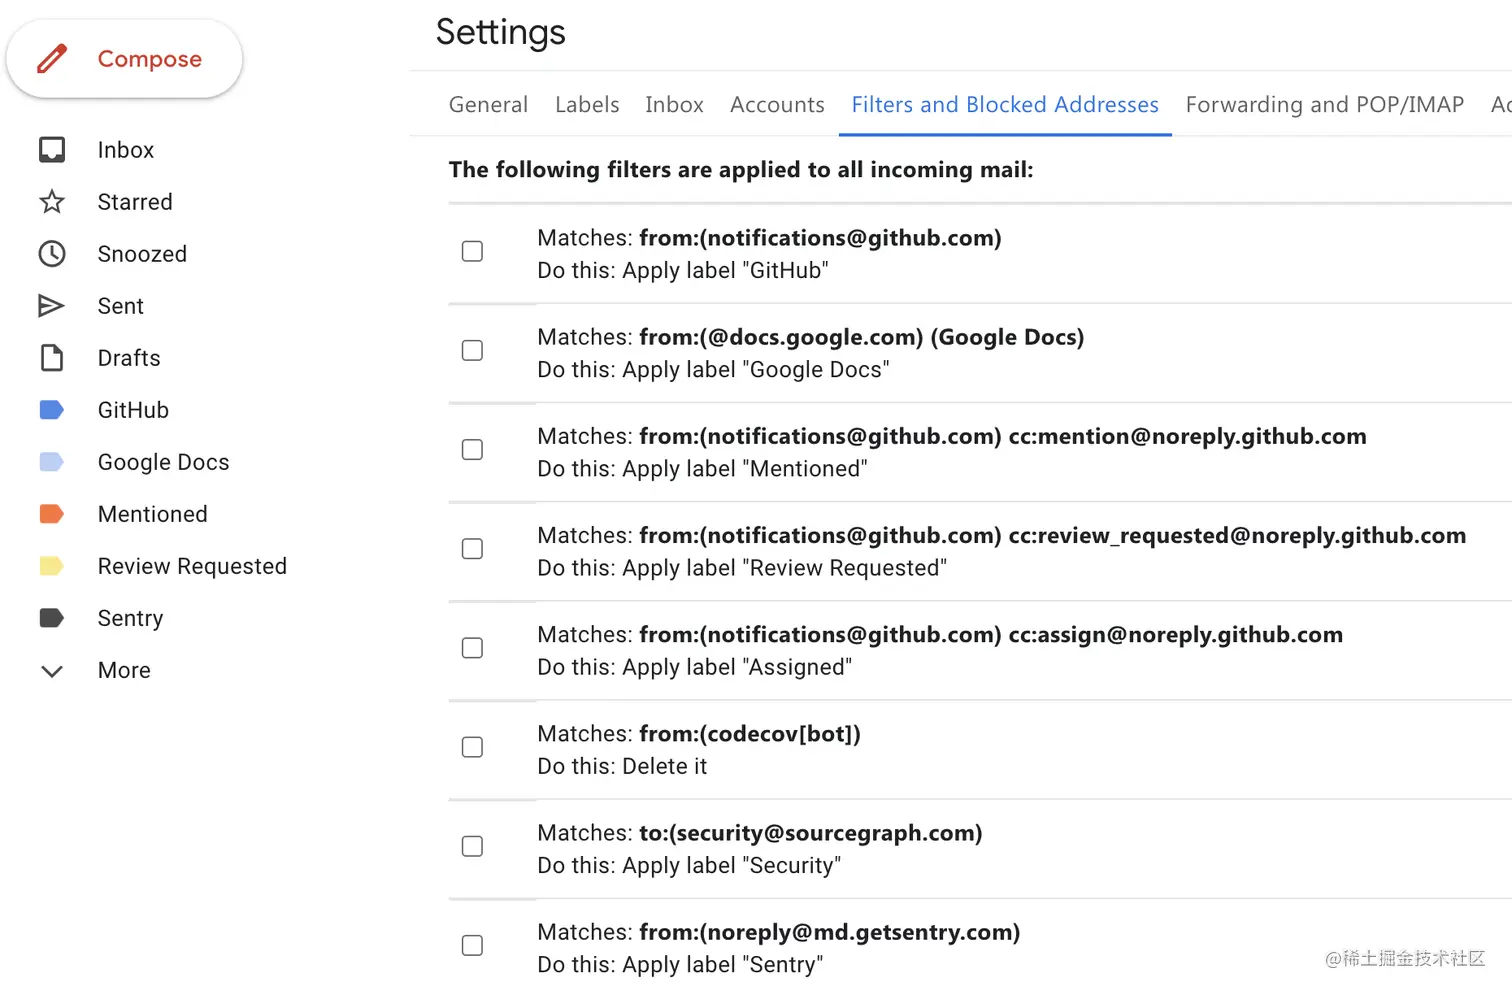Go to the Labels settings tab
The height and width of the screenshot is (995, 1512).
tap(587, 104)
